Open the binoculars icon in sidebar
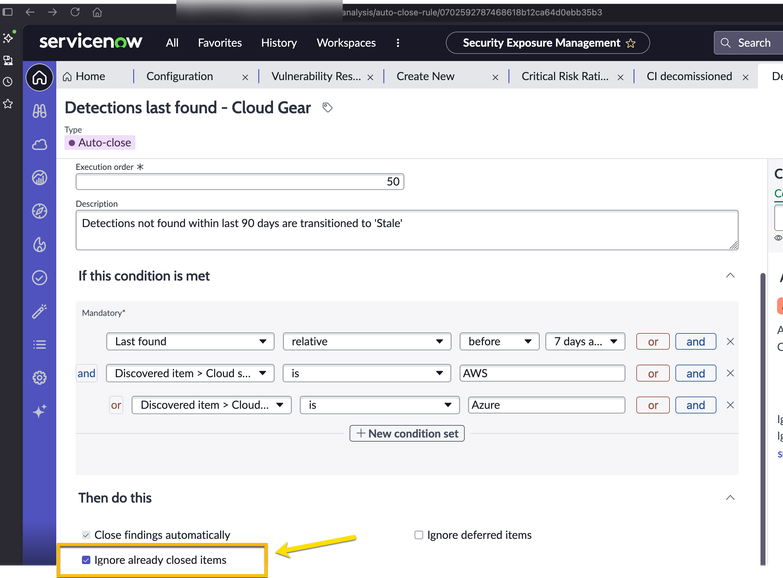Screen dimensions: 783x578 click(39, 111)
